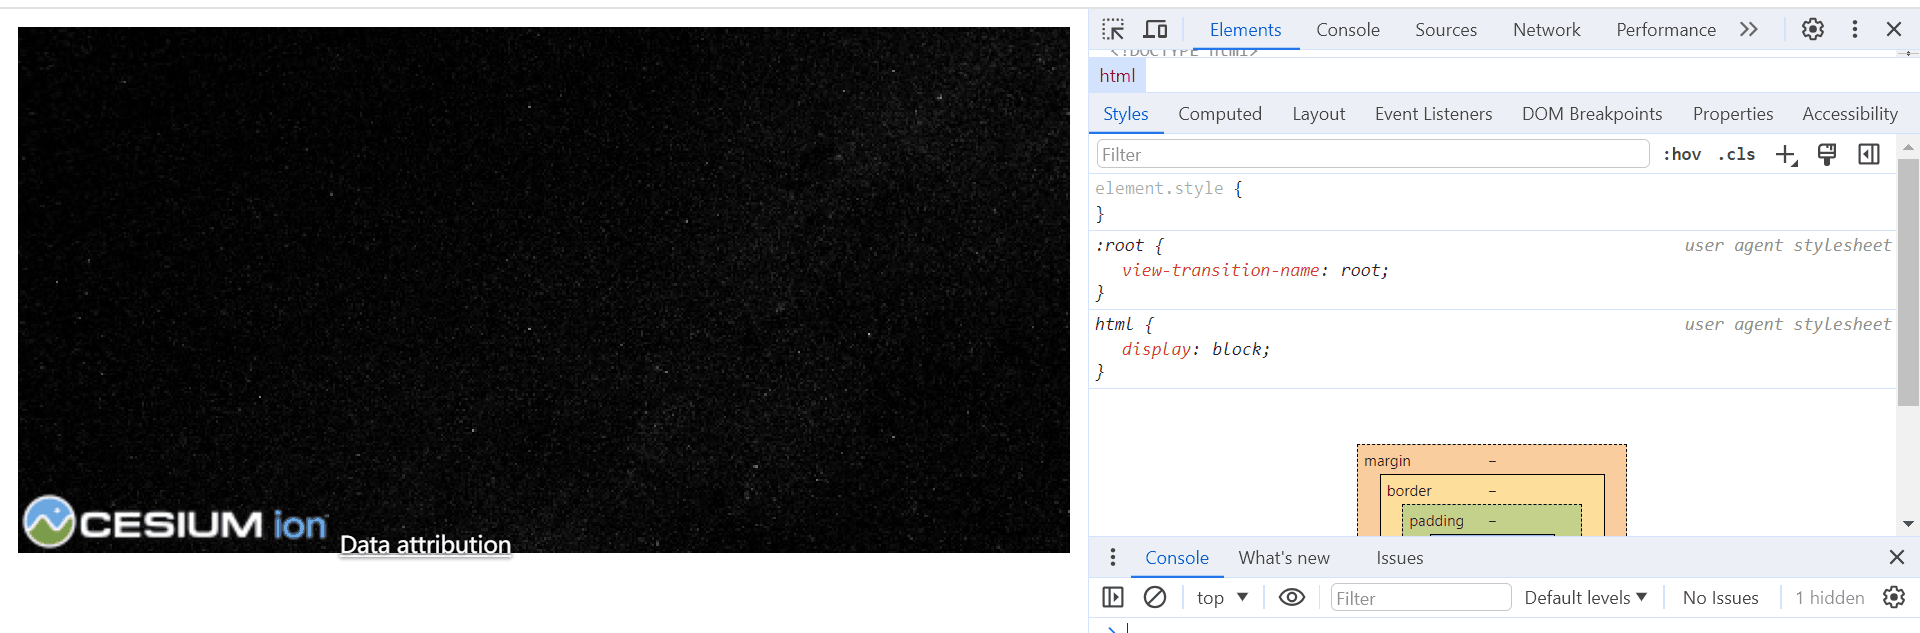
Task: Close the DevTools panel
Action: 1894,29
